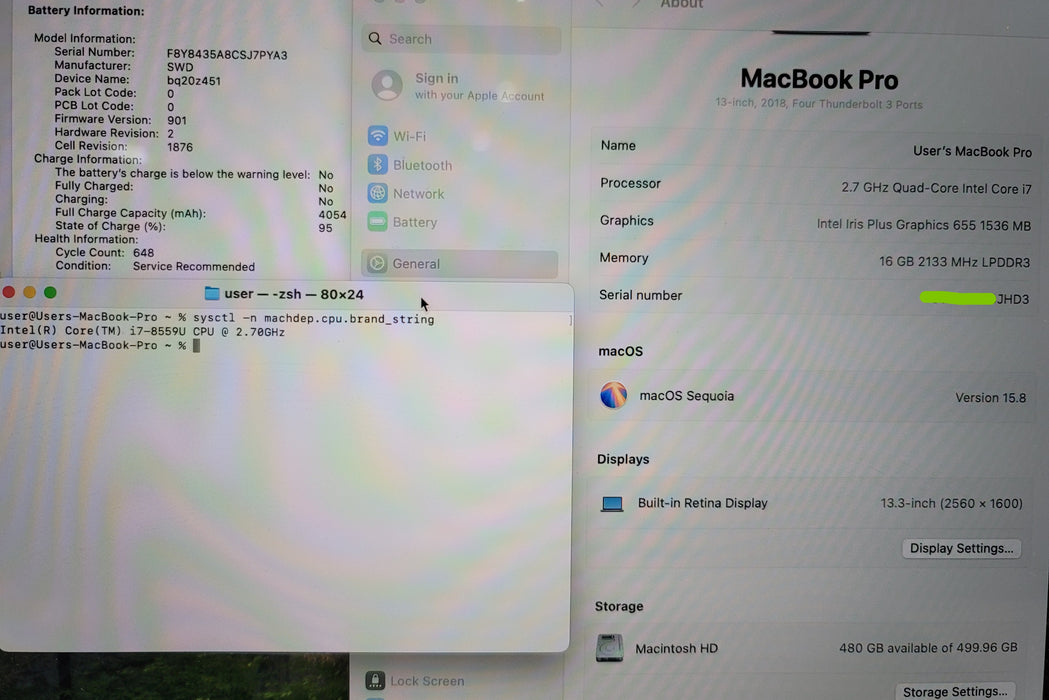The height and width of the screenshot is (700, 1049).
Task: Click the macOS Sequoia logo icon
Action: click(x=613, y=396)
